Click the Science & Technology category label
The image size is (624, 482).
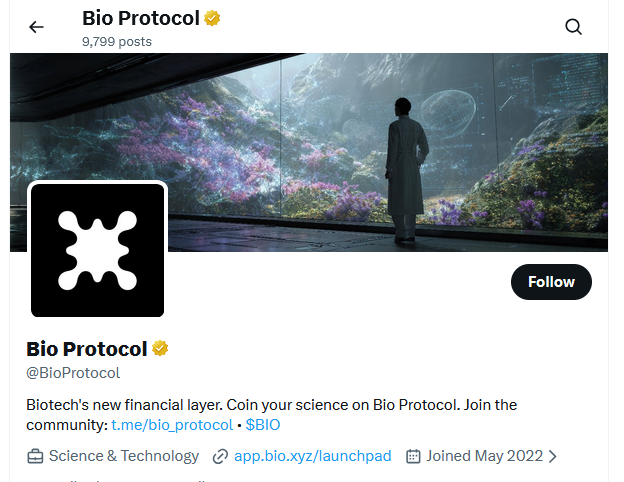point(124,456)
